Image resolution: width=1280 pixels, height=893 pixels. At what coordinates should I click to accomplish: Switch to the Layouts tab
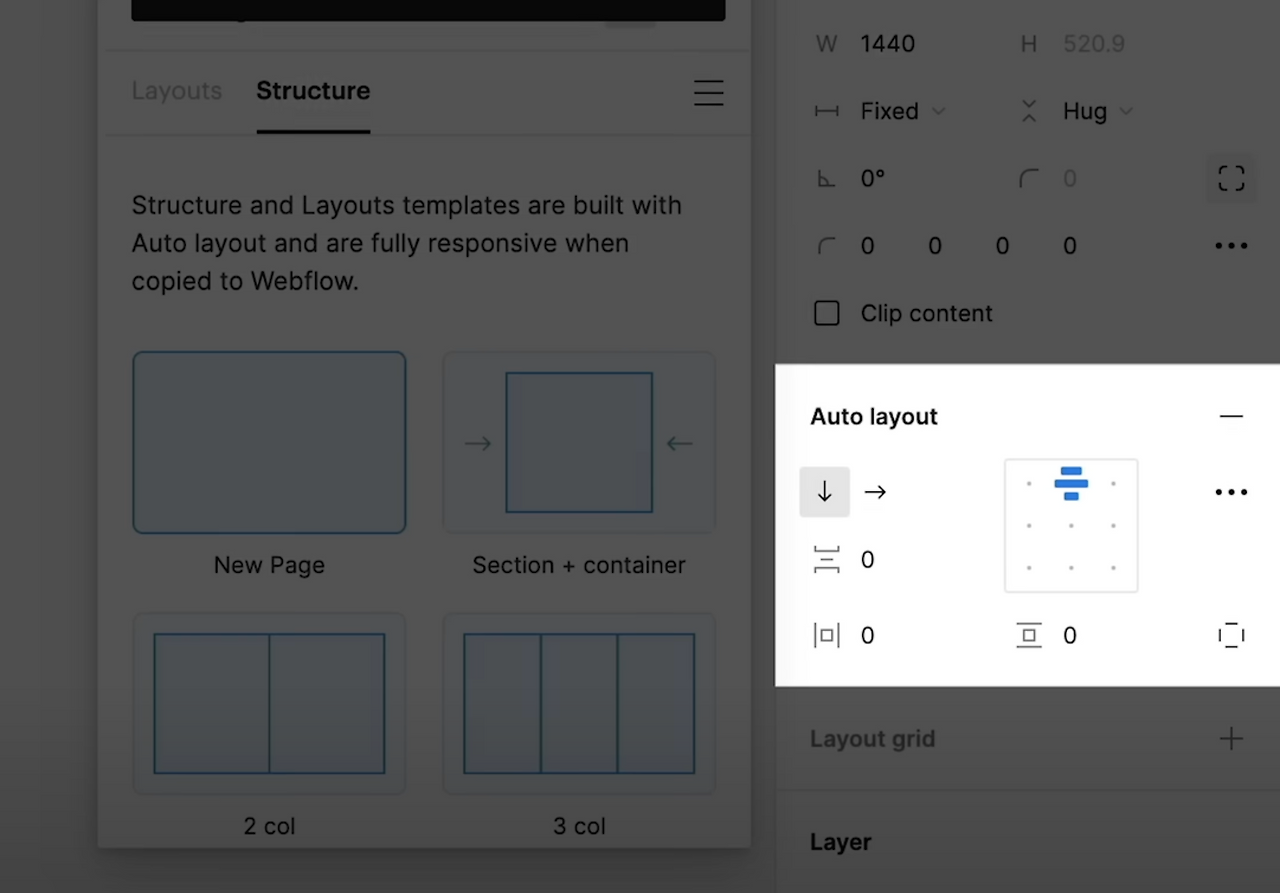click(177, 91)
